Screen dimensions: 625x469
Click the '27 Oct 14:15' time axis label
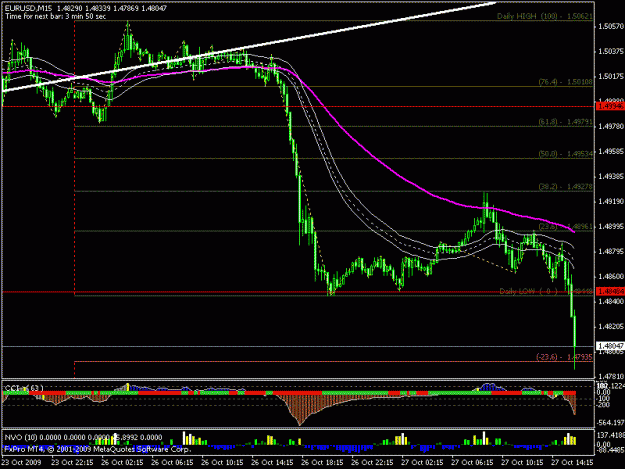tap(572, 462)
